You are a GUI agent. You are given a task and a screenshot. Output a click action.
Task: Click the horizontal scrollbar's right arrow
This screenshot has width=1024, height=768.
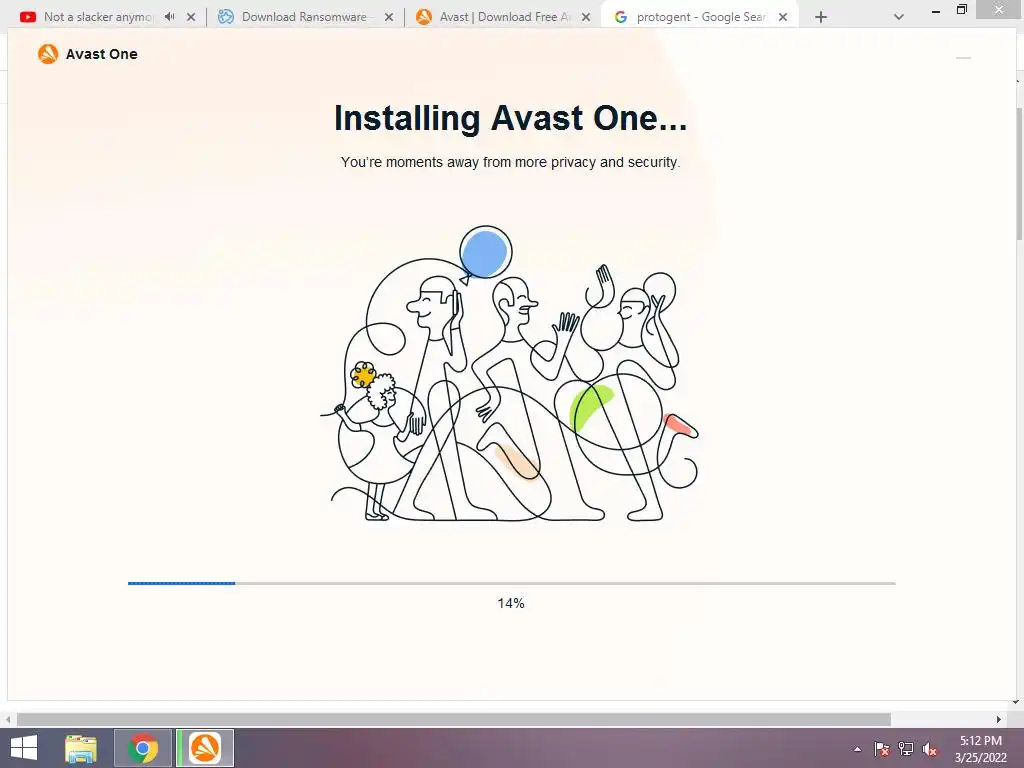(x=999, y=719)
